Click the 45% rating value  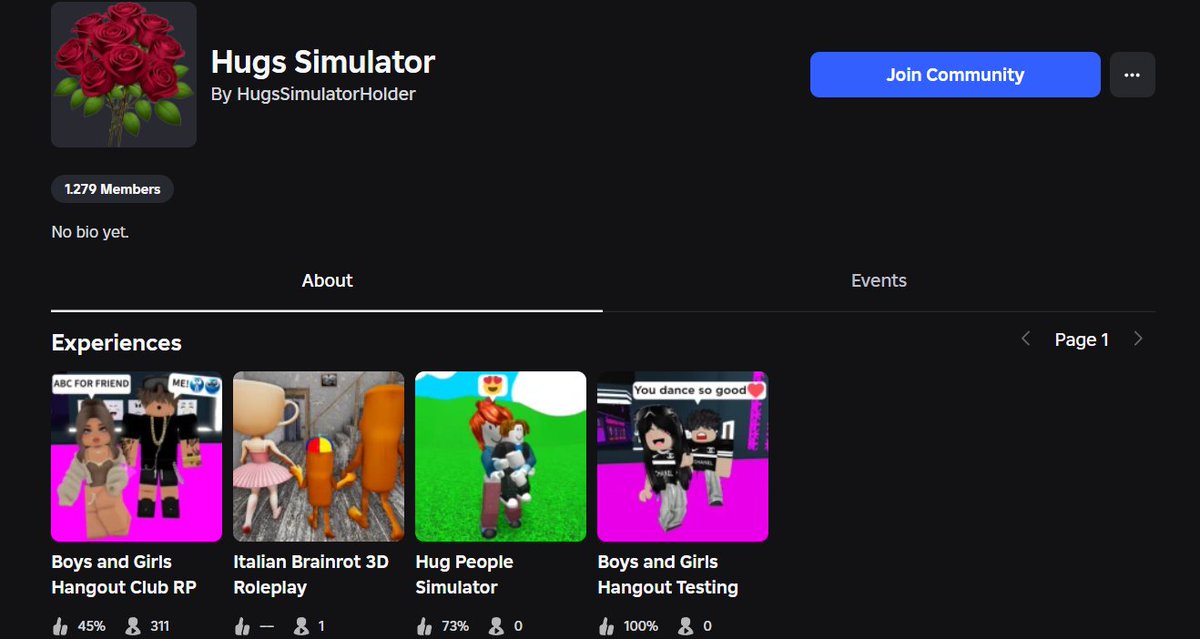click(91, 626)
